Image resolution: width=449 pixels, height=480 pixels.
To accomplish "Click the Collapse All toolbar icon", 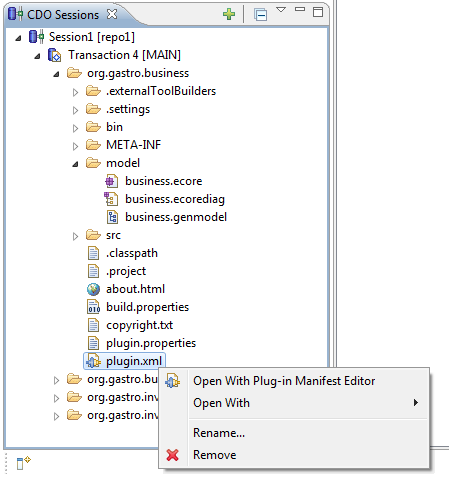I will coord(260,15).
